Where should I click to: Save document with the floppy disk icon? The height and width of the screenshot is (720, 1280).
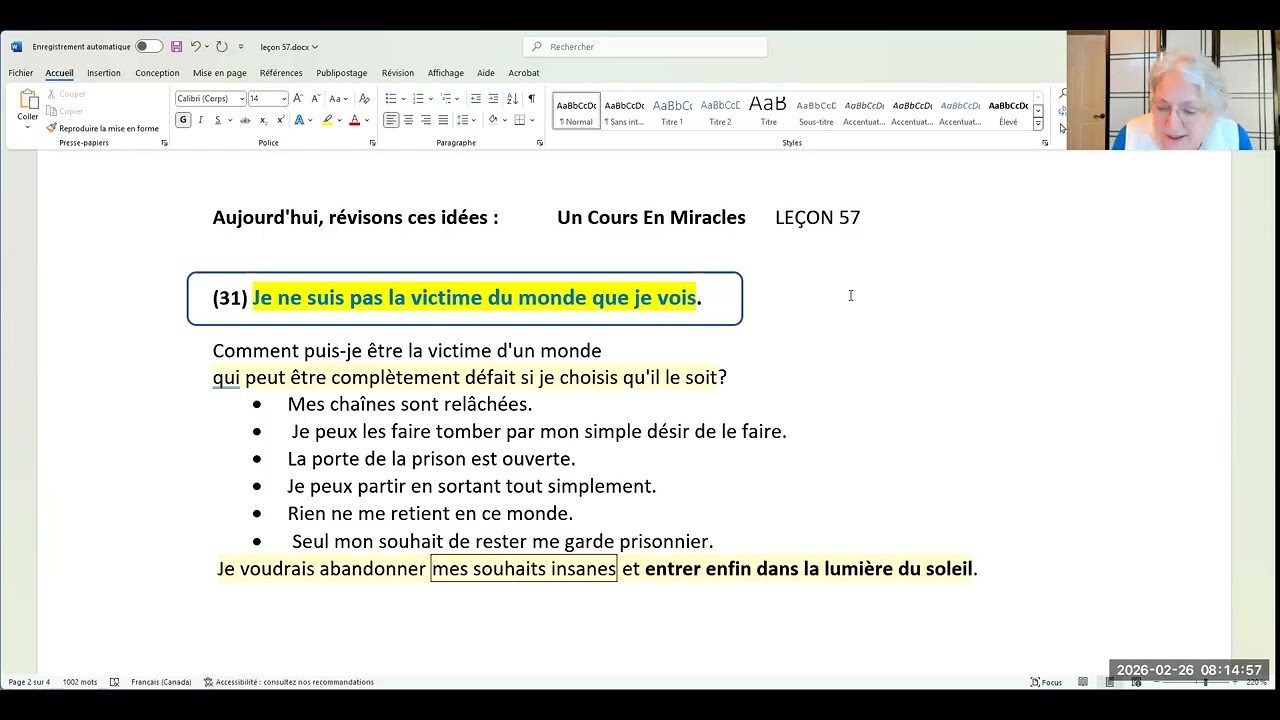coord(177,47)
